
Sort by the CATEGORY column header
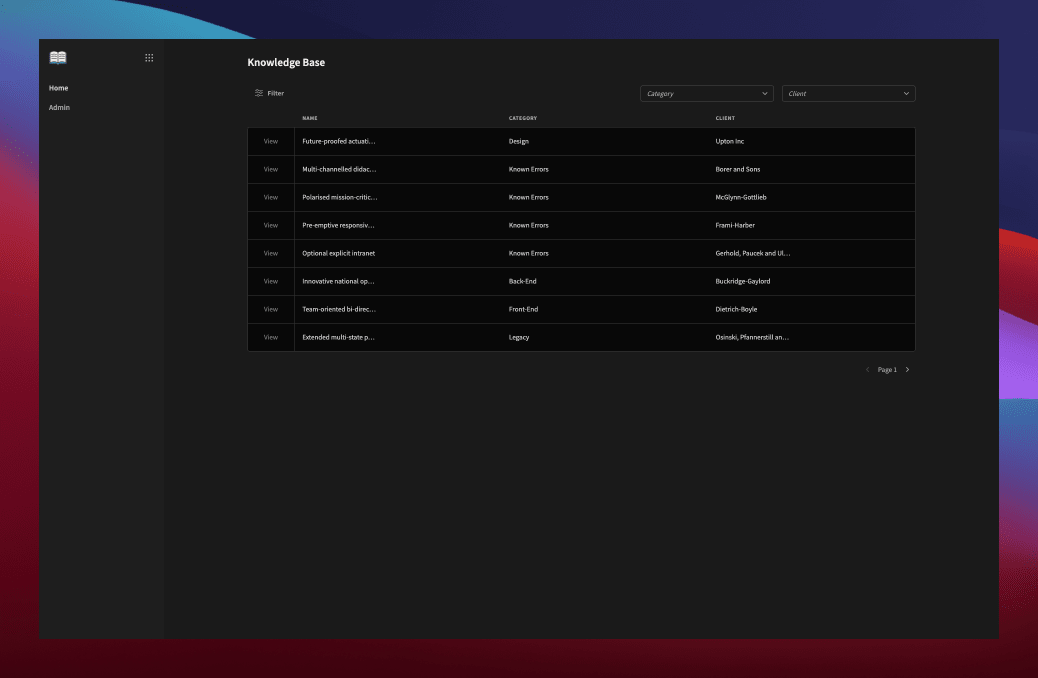523,118
